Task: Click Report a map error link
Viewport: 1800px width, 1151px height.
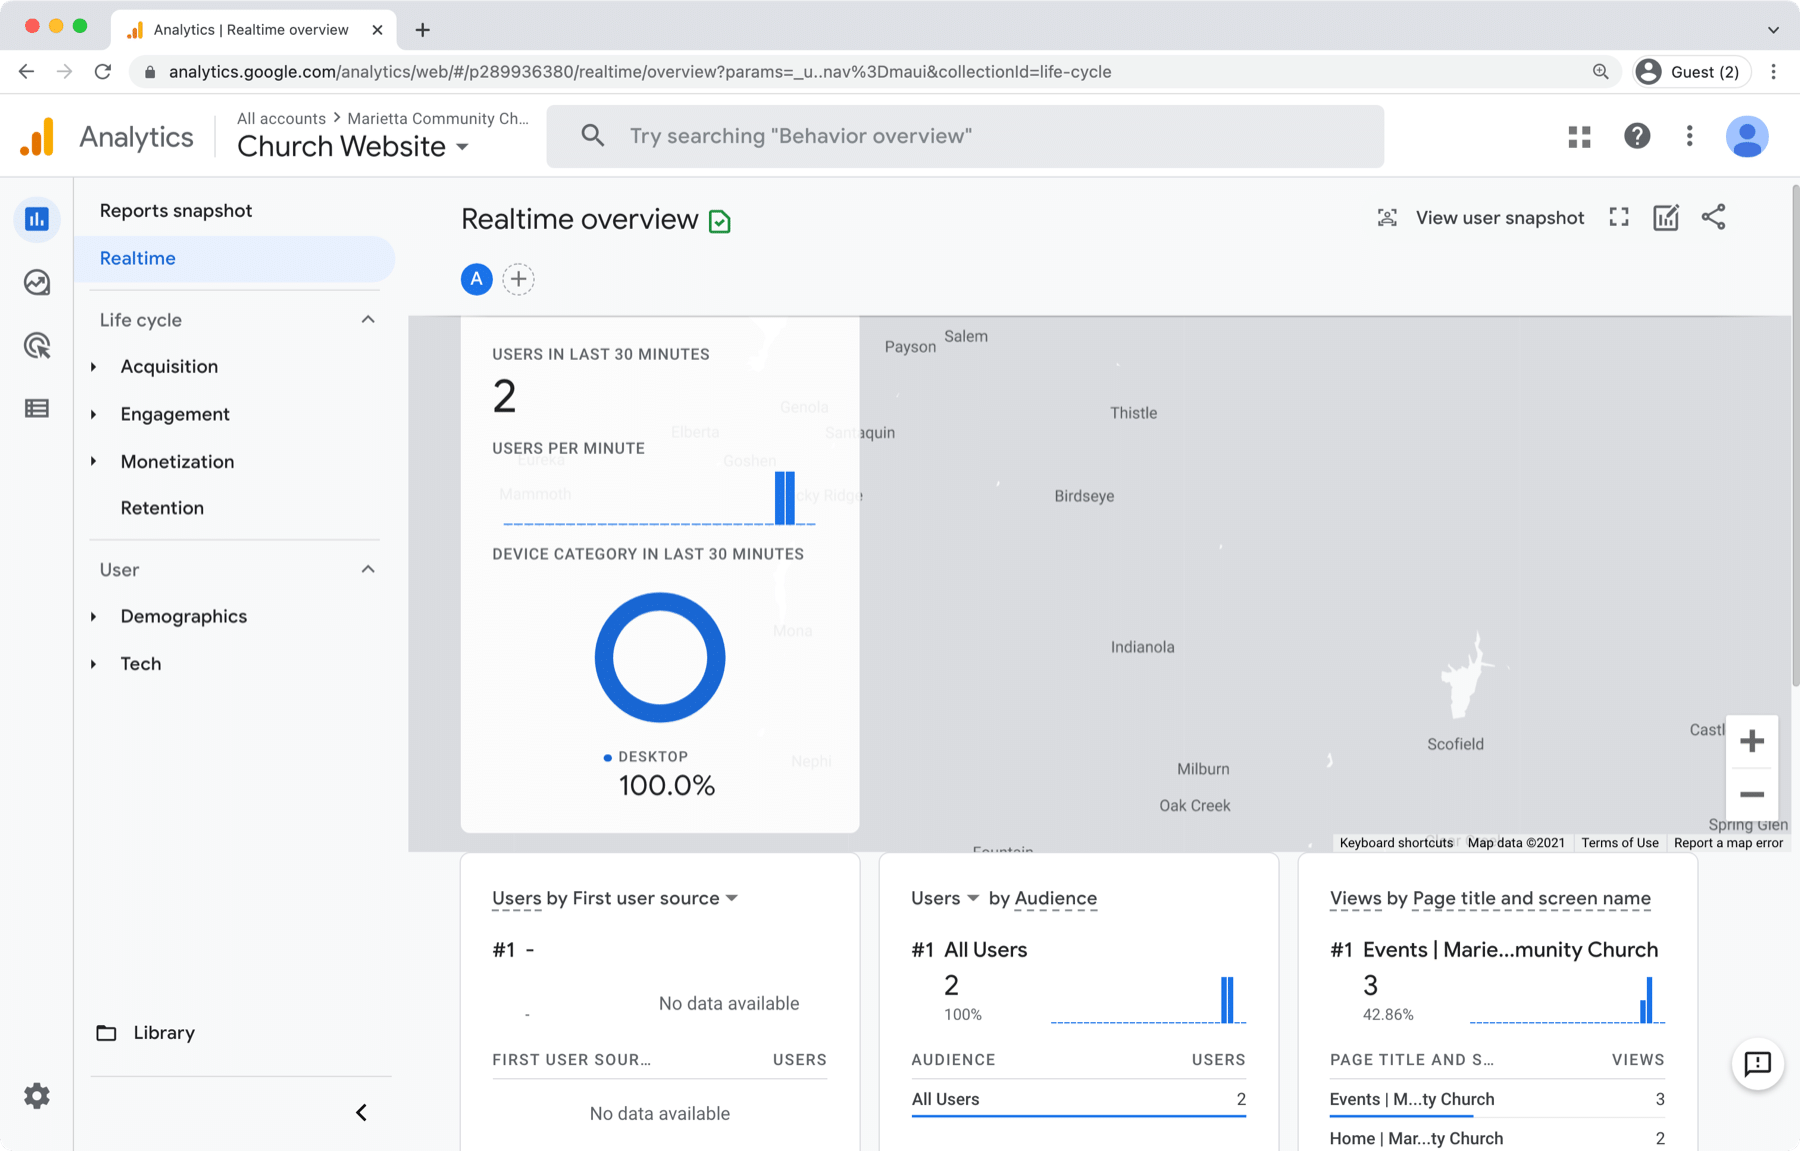Action: pos(1728,843)
